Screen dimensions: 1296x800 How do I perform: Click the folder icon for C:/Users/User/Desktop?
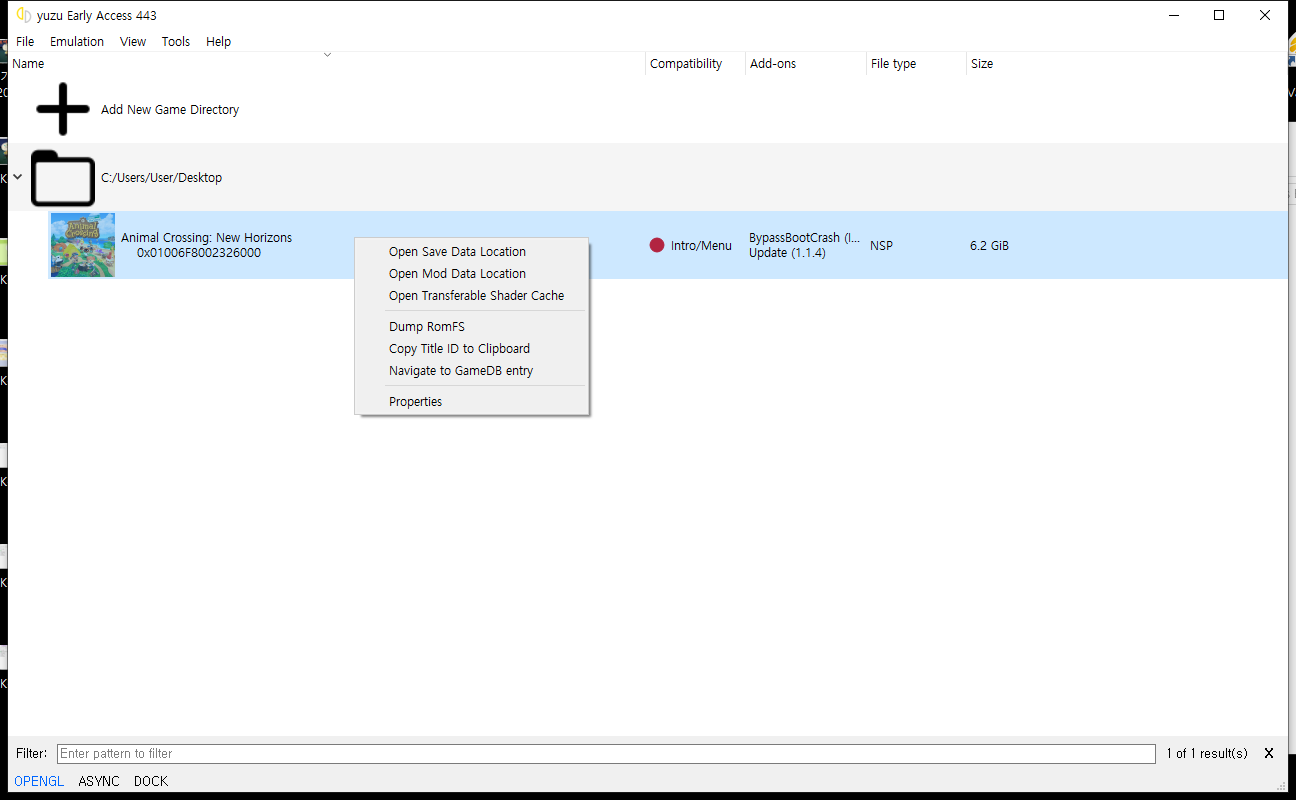pyautogui.click(x=63, y=178)
